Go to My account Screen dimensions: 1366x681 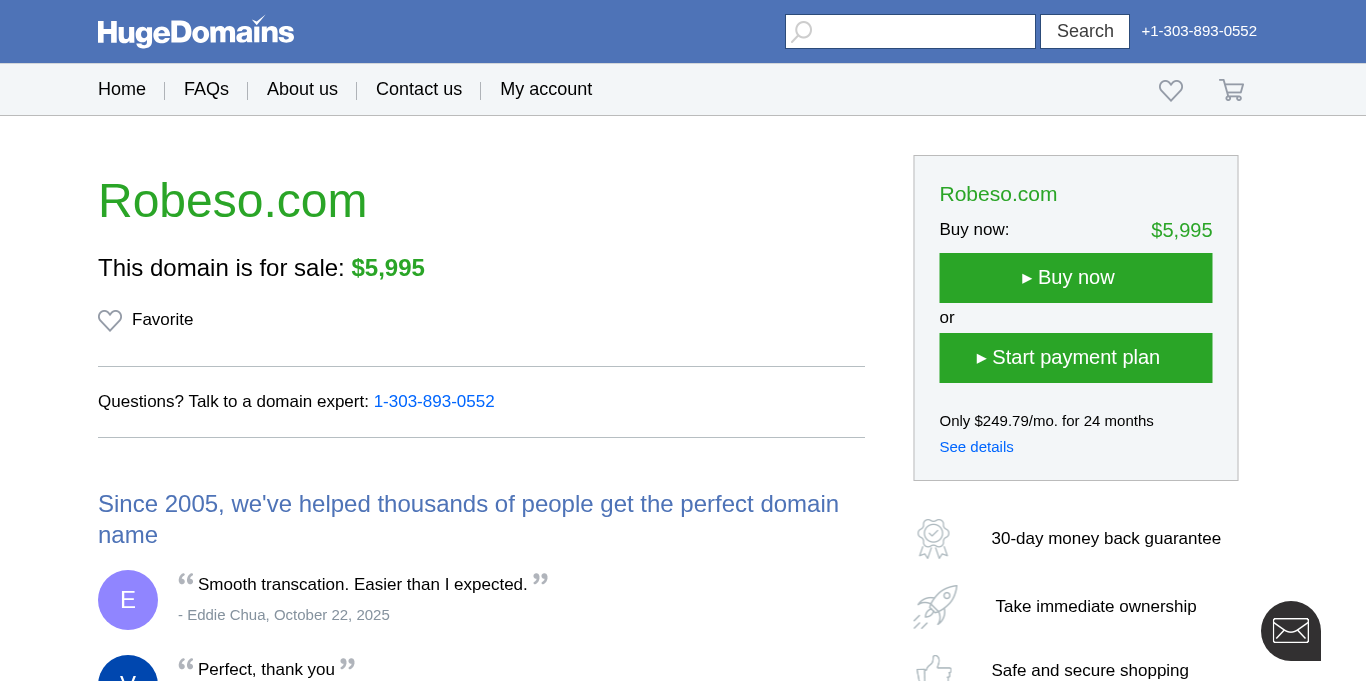(x=546, y=89)
